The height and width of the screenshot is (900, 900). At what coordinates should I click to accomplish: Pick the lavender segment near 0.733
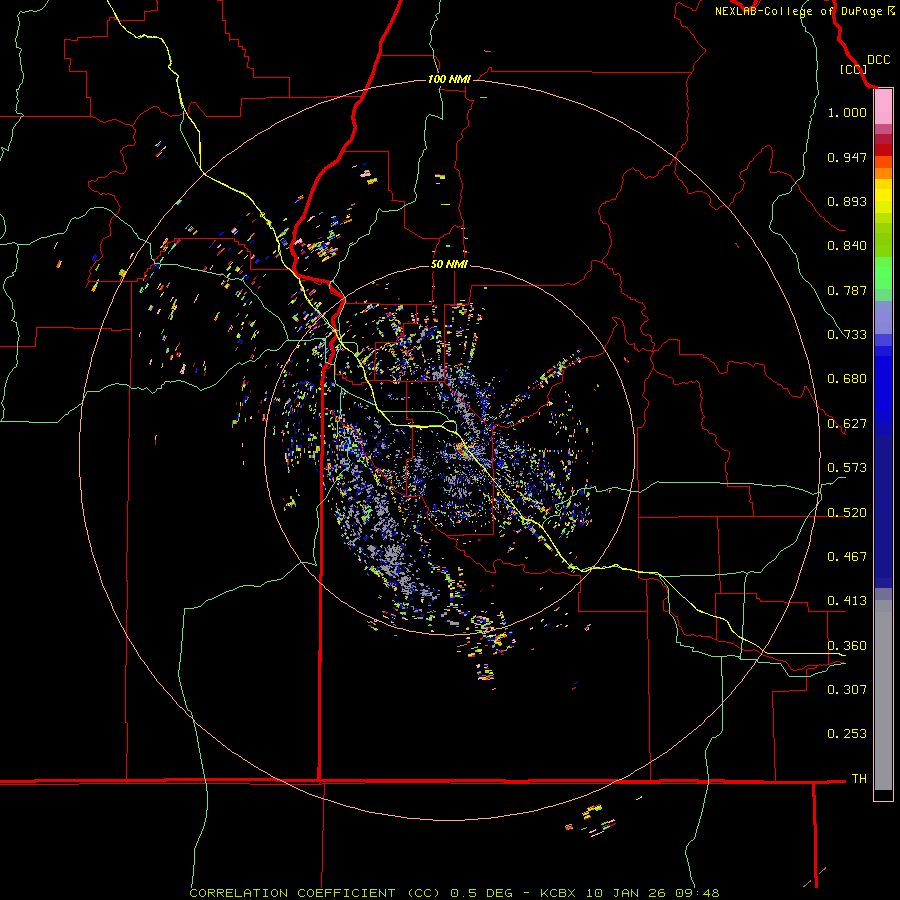pos(883,317)
